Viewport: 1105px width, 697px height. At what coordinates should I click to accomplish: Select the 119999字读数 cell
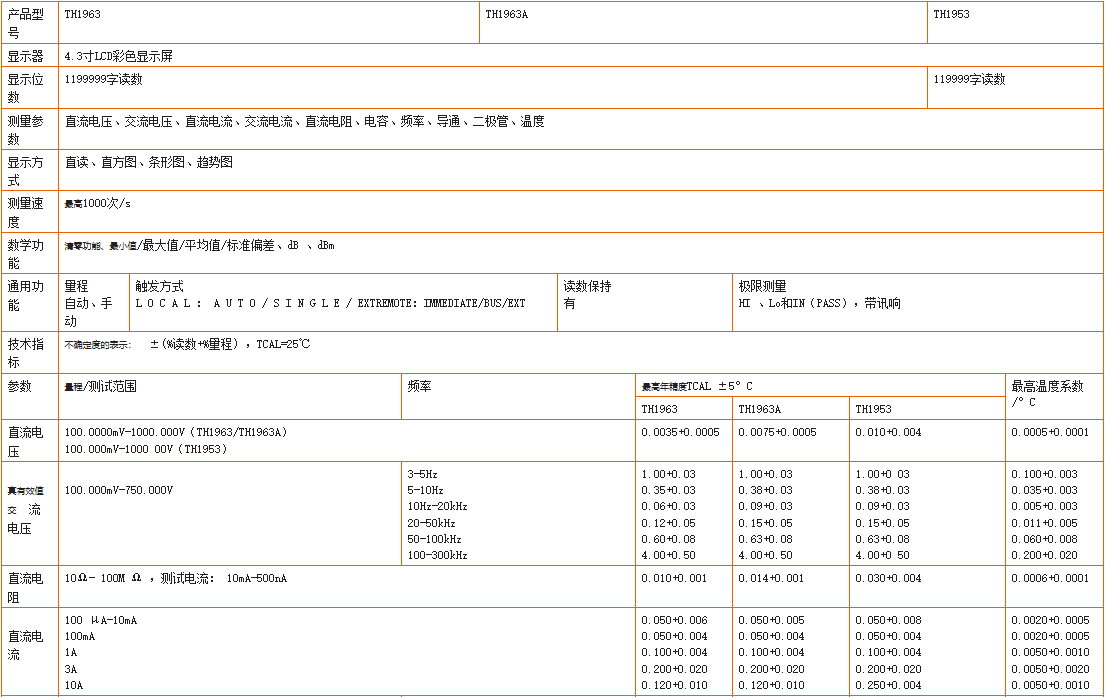[x=970, y=80]
